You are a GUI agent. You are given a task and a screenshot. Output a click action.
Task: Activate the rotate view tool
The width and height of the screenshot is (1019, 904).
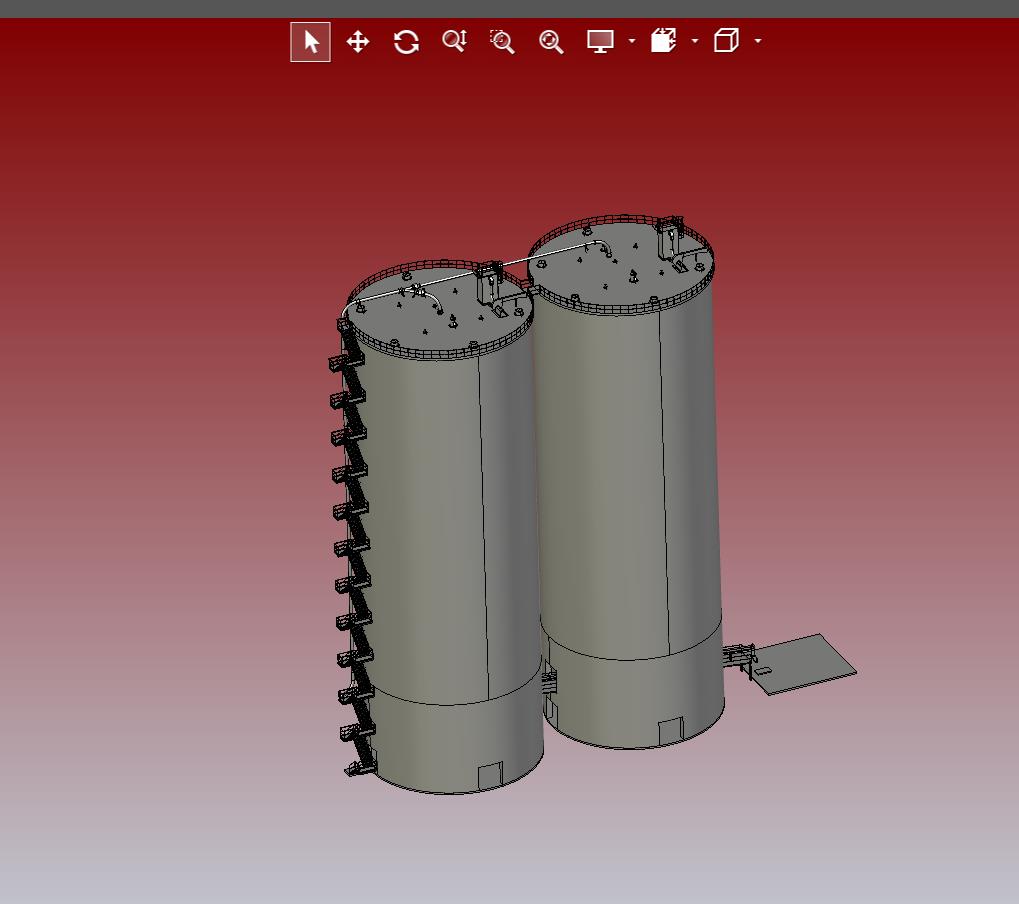pyautogui.click(x=406, y=42)
